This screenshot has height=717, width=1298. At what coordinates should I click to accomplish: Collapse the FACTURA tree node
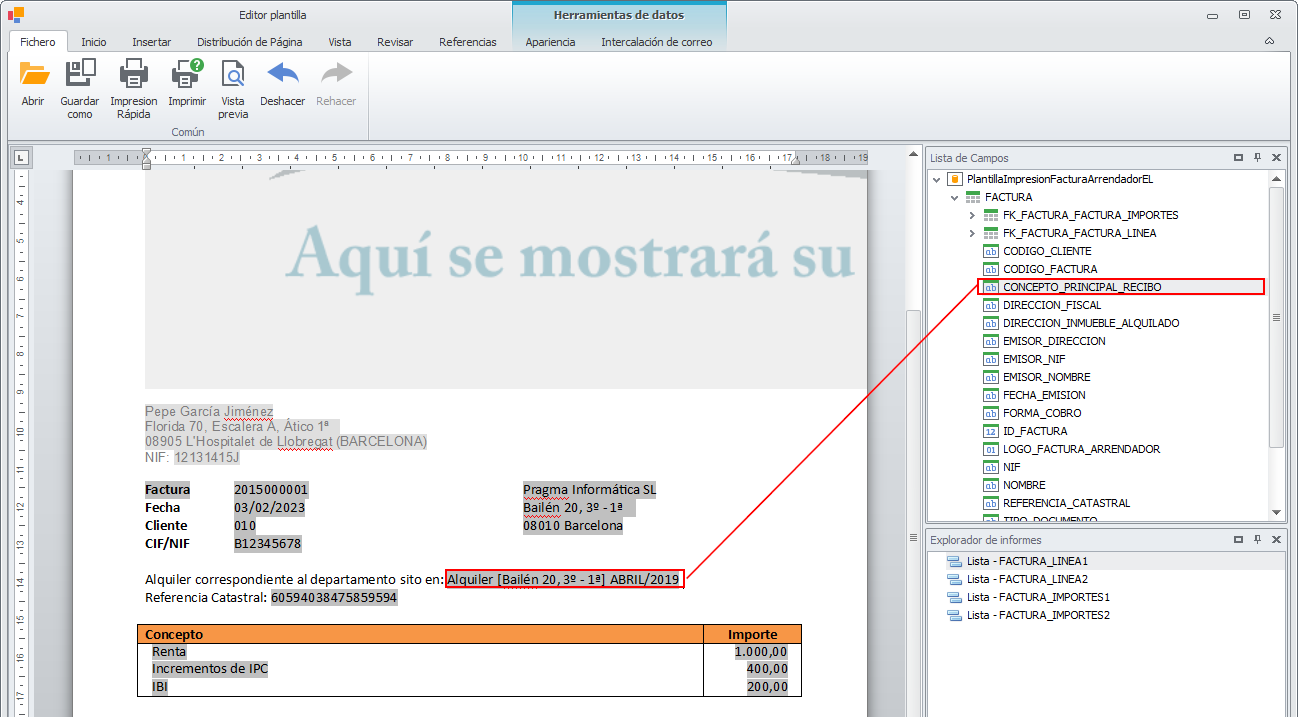coord(954,197)
